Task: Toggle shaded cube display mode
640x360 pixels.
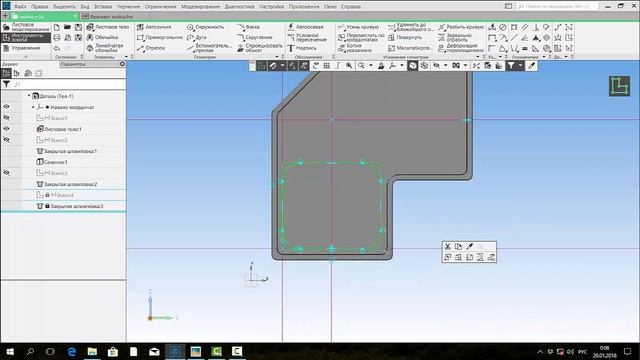Action: (413, 66)
